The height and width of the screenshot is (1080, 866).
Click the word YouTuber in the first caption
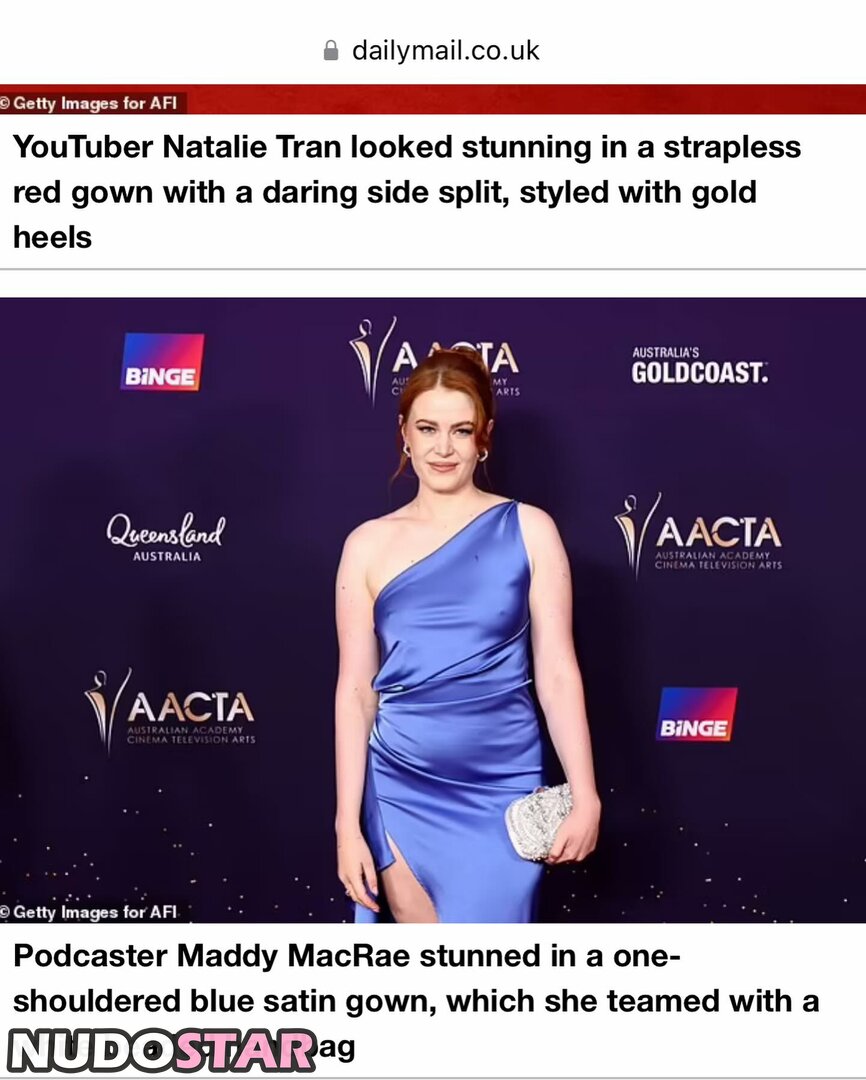pyautogui.click(x=83, y=147)
